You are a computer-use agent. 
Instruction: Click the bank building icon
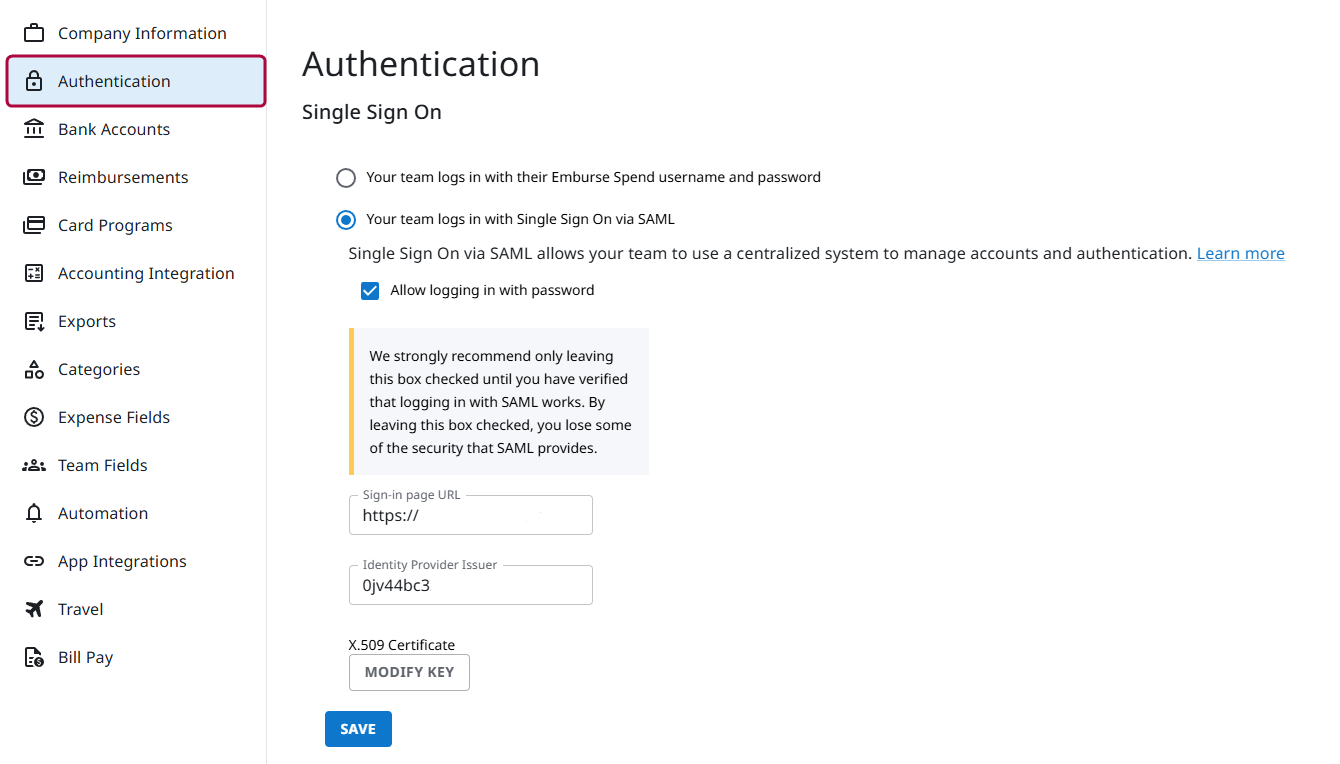[x=34, y=129]
